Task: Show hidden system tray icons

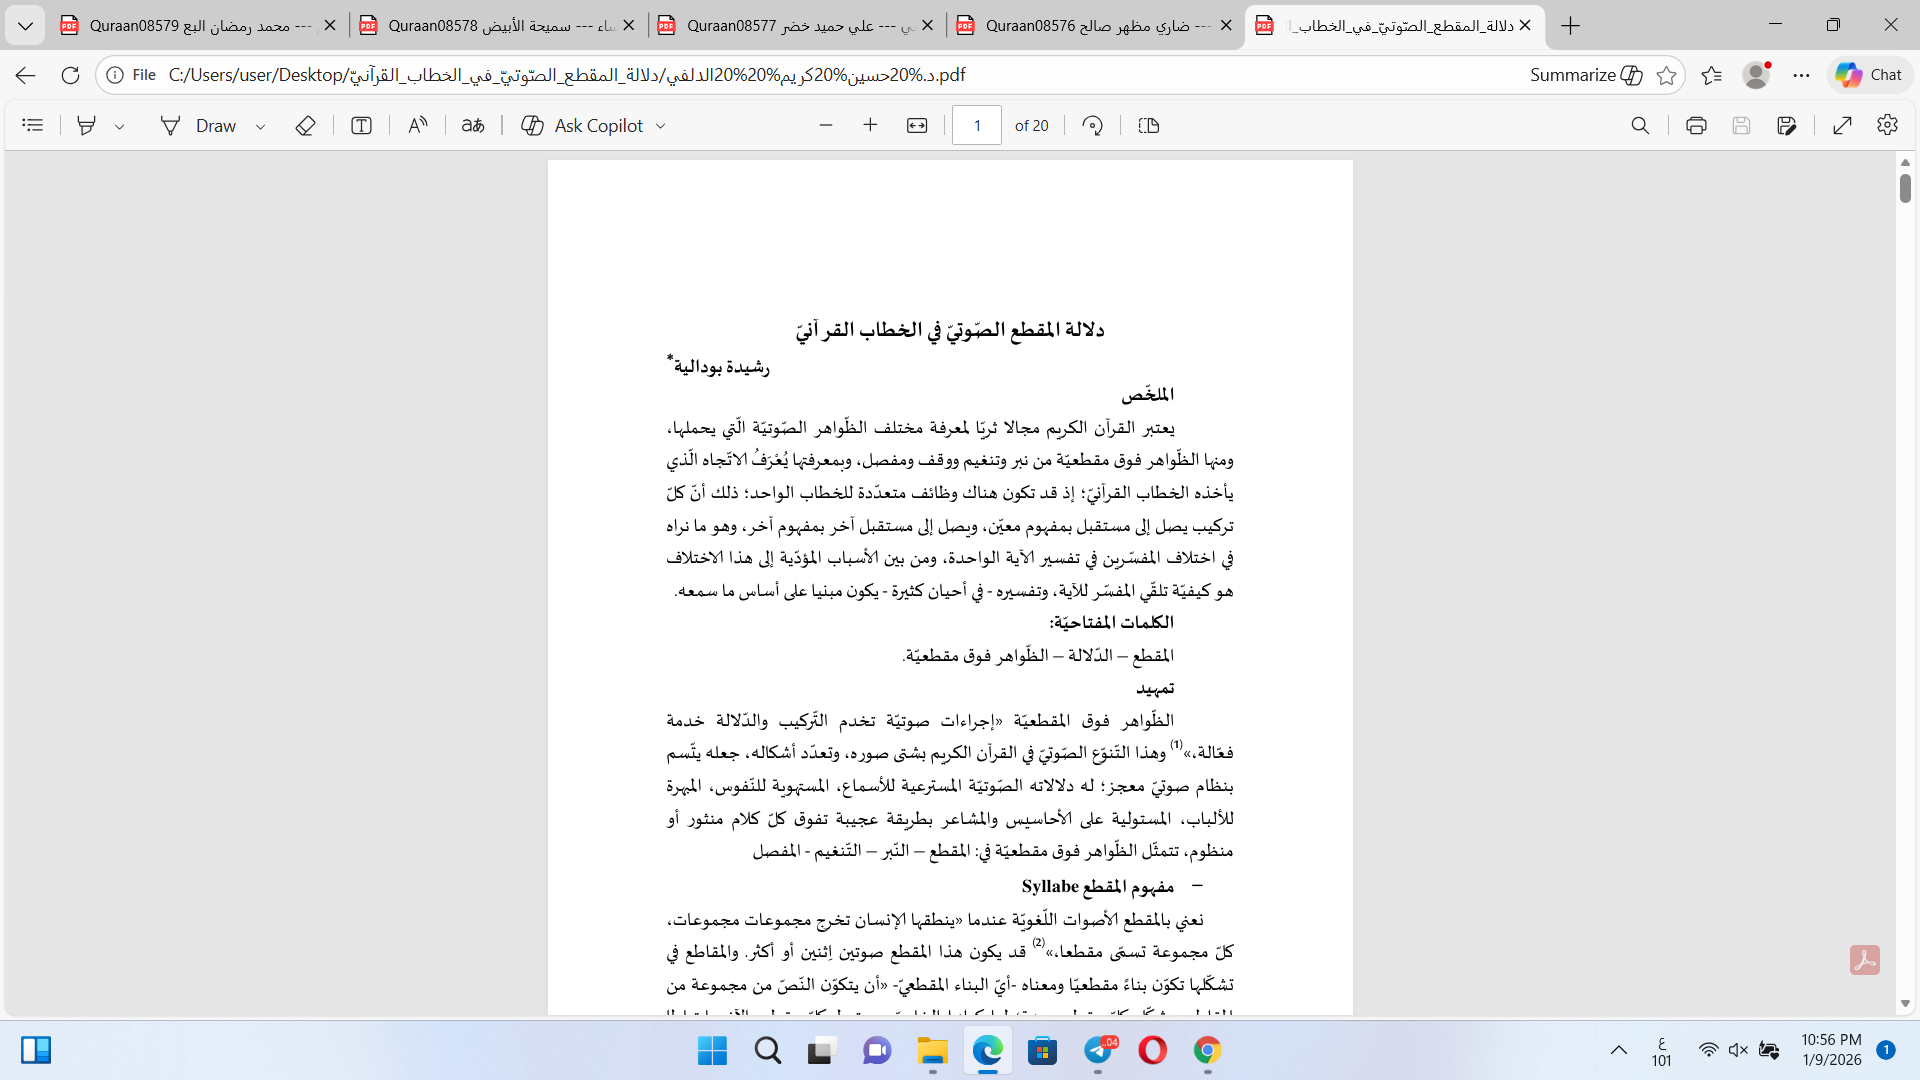Action: [x=1618, y=1050]
